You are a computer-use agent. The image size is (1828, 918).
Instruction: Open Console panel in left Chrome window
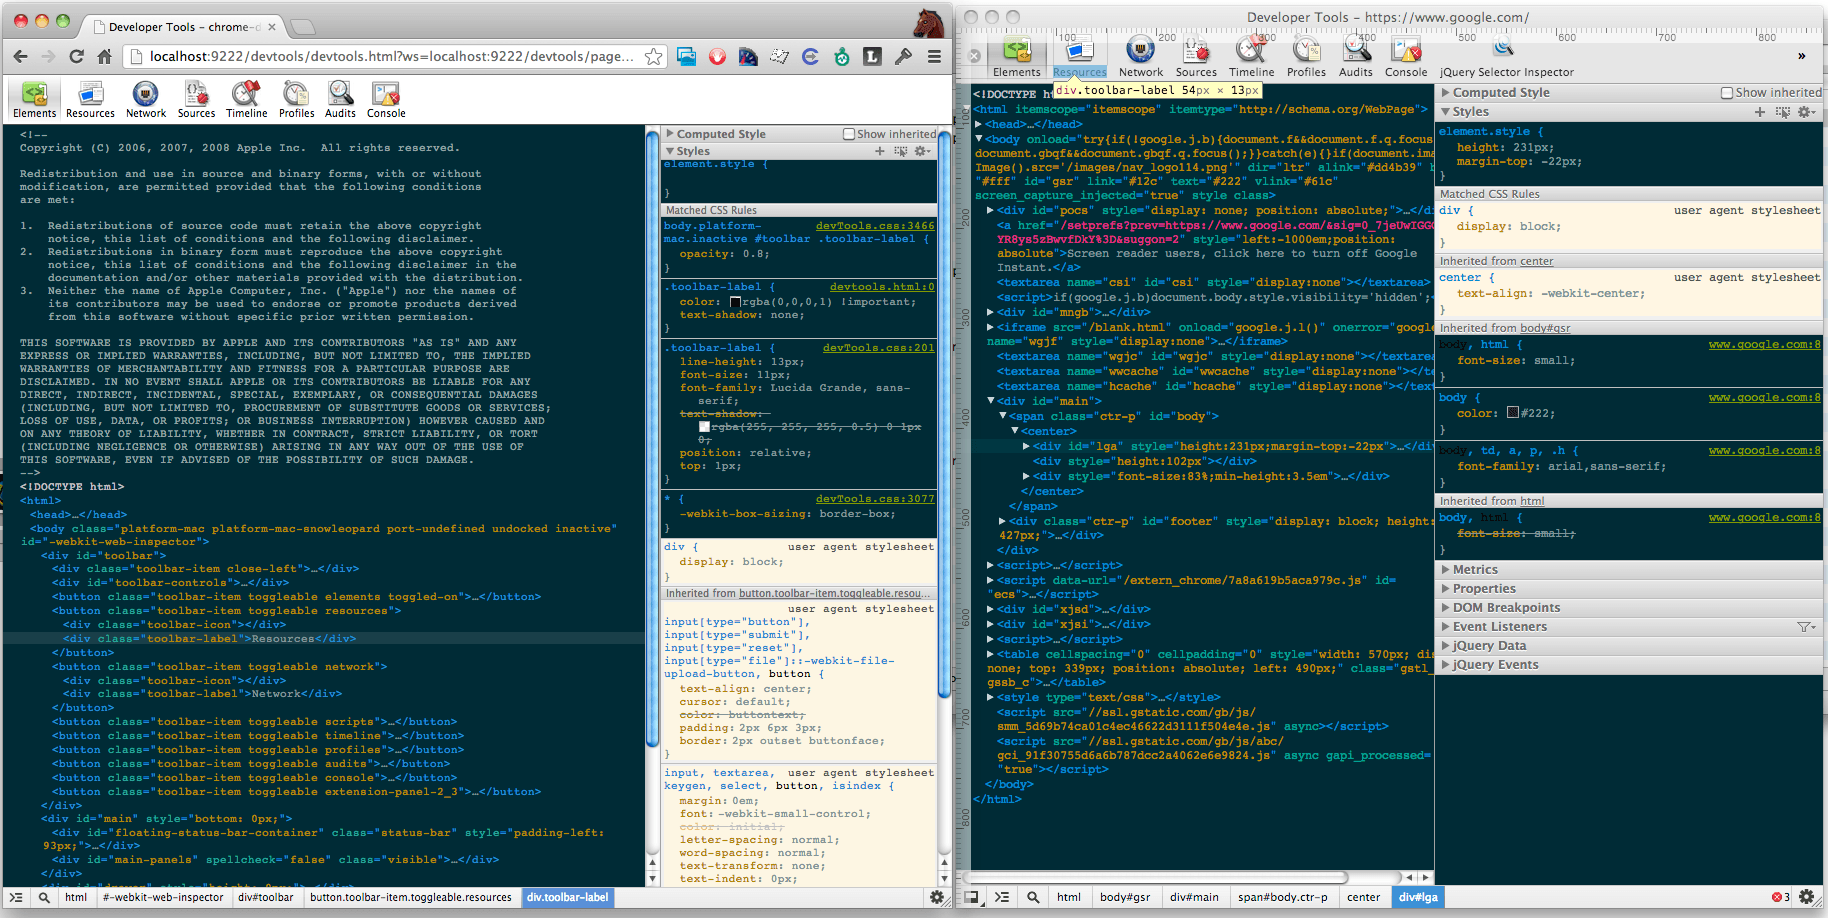point(386,100)
